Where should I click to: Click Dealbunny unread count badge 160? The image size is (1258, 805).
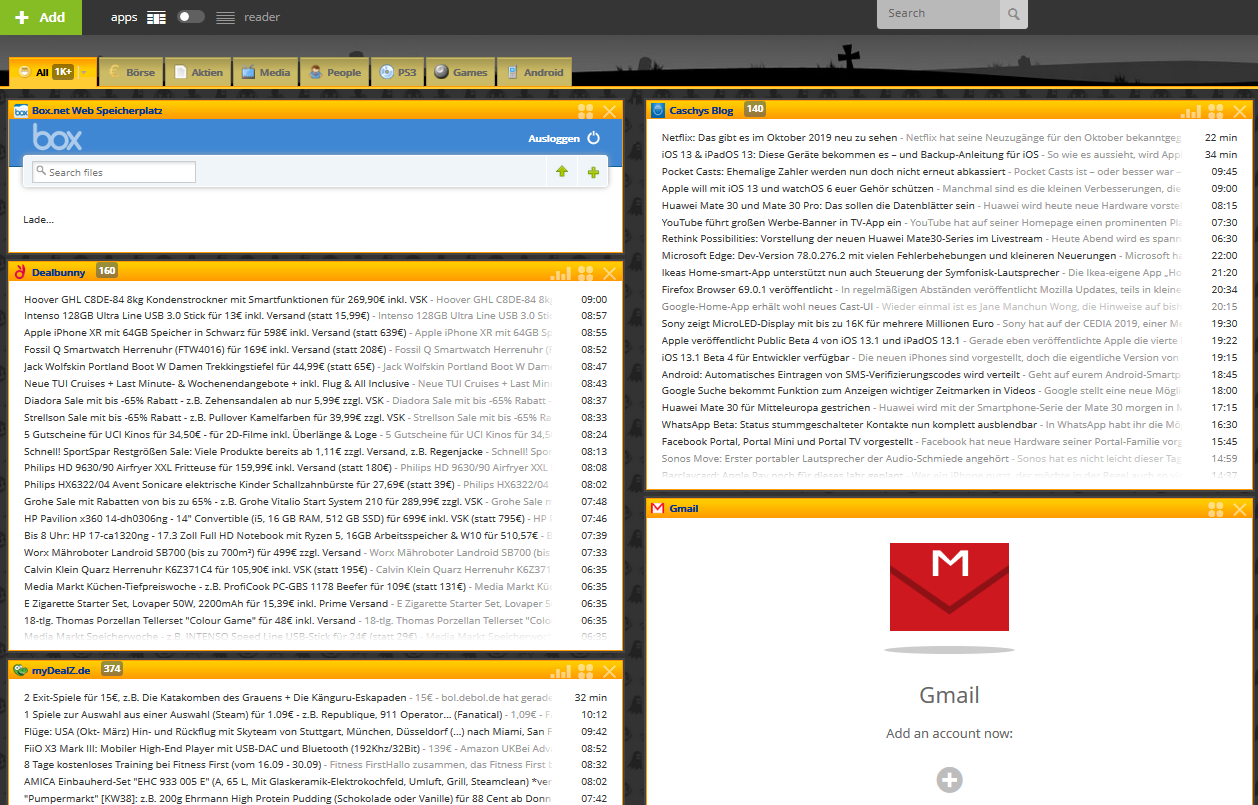[x=107, y=271]
